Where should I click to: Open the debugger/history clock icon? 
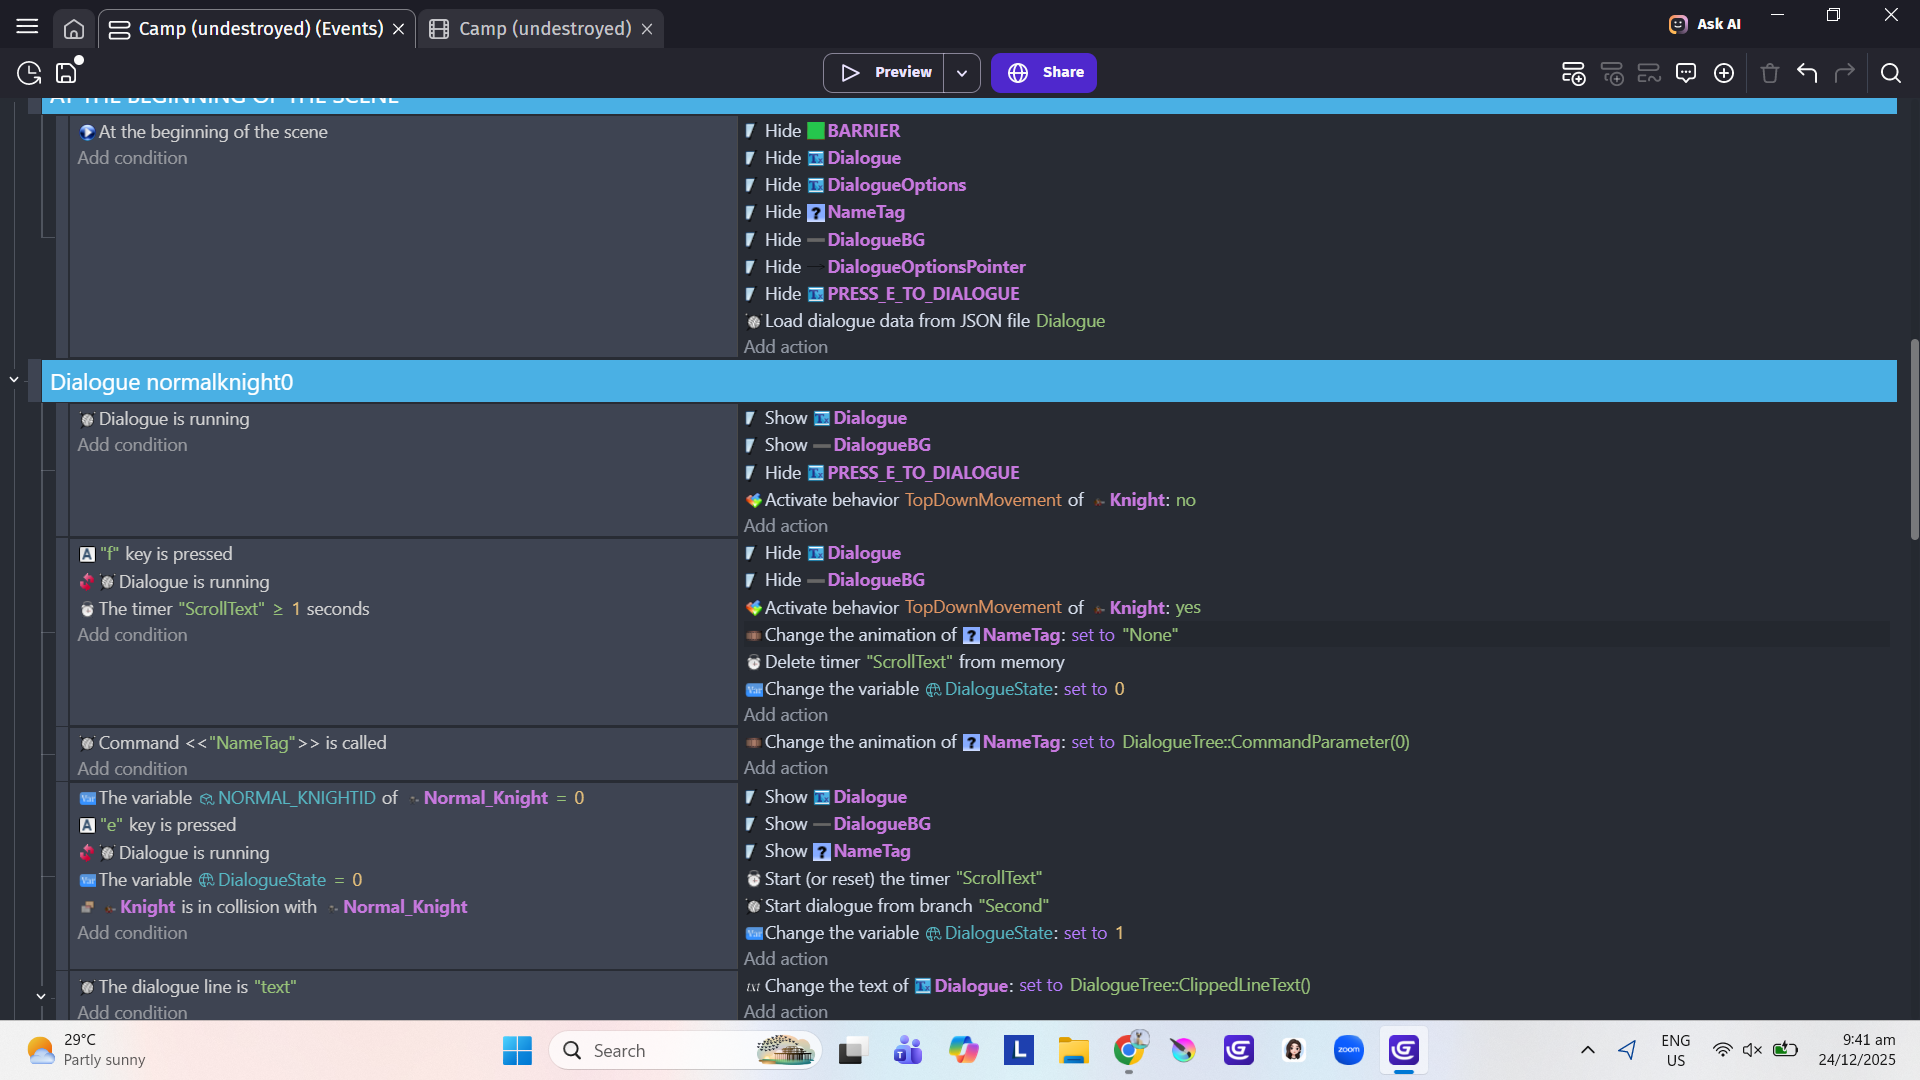click(29, 73)
